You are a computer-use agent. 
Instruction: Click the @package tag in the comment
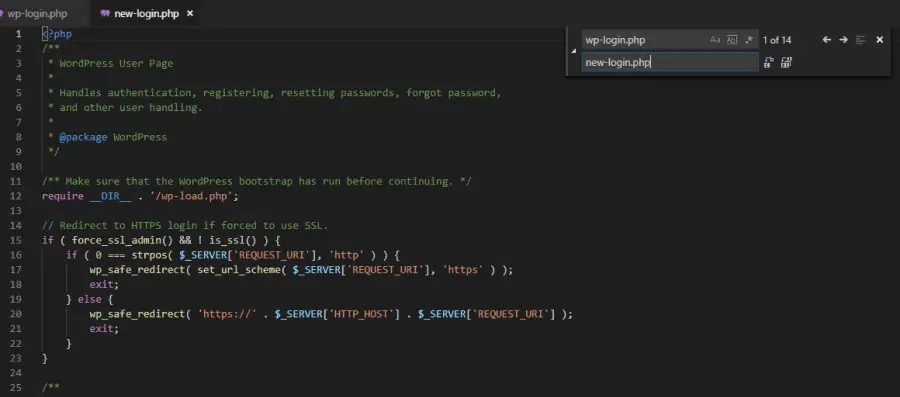[83, 137]
